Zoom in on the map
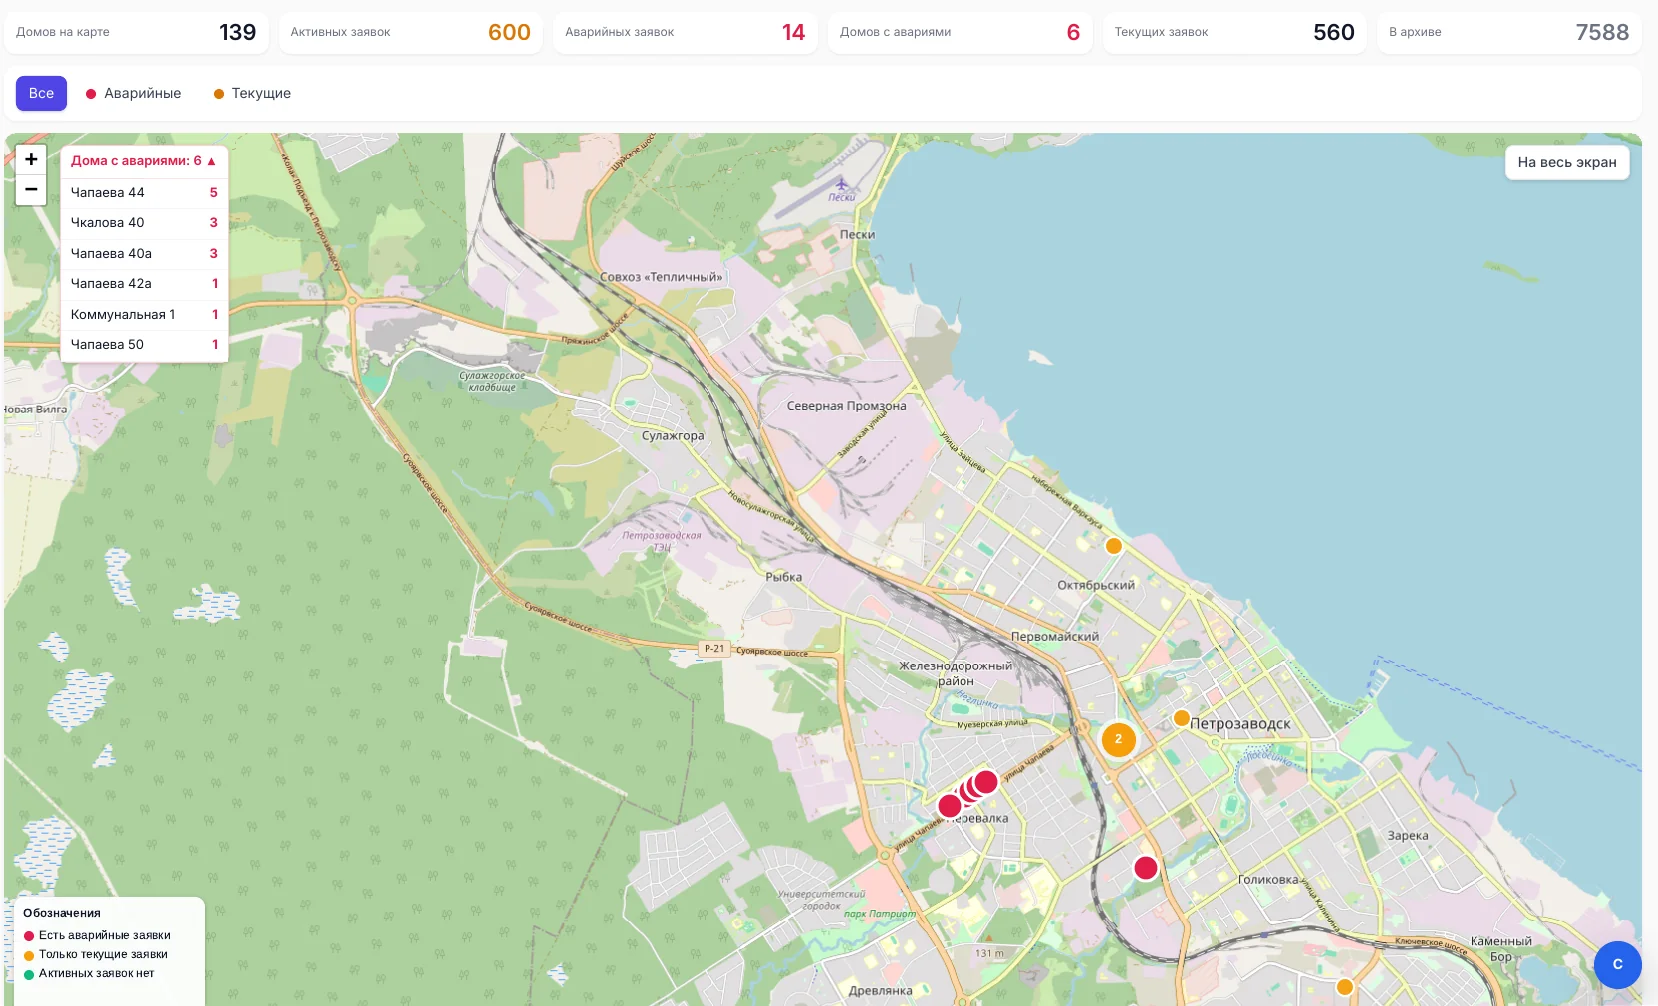This screenshot has height=1006, width=1658. pyautogui.click(x=31, y=160)
